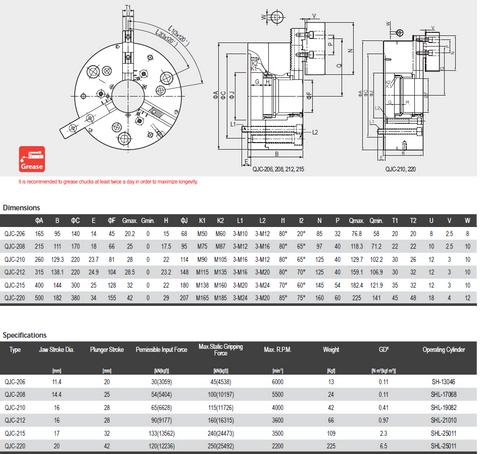Click the K1 column header in Dimensions
The height and width of the screenshot is (454, 480).
(202, 221)
